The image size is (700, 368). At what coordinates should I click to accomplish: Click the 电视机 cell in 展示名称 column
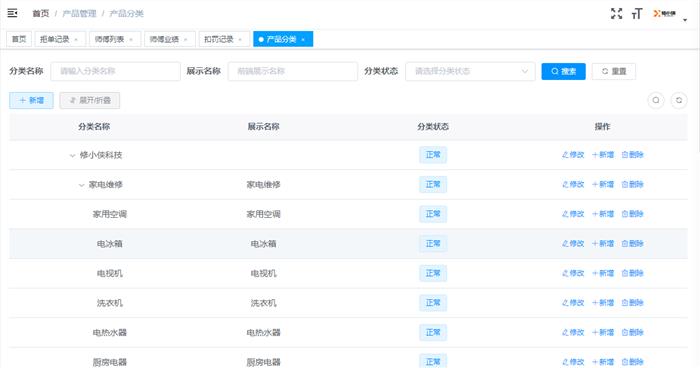pos(263,273)
